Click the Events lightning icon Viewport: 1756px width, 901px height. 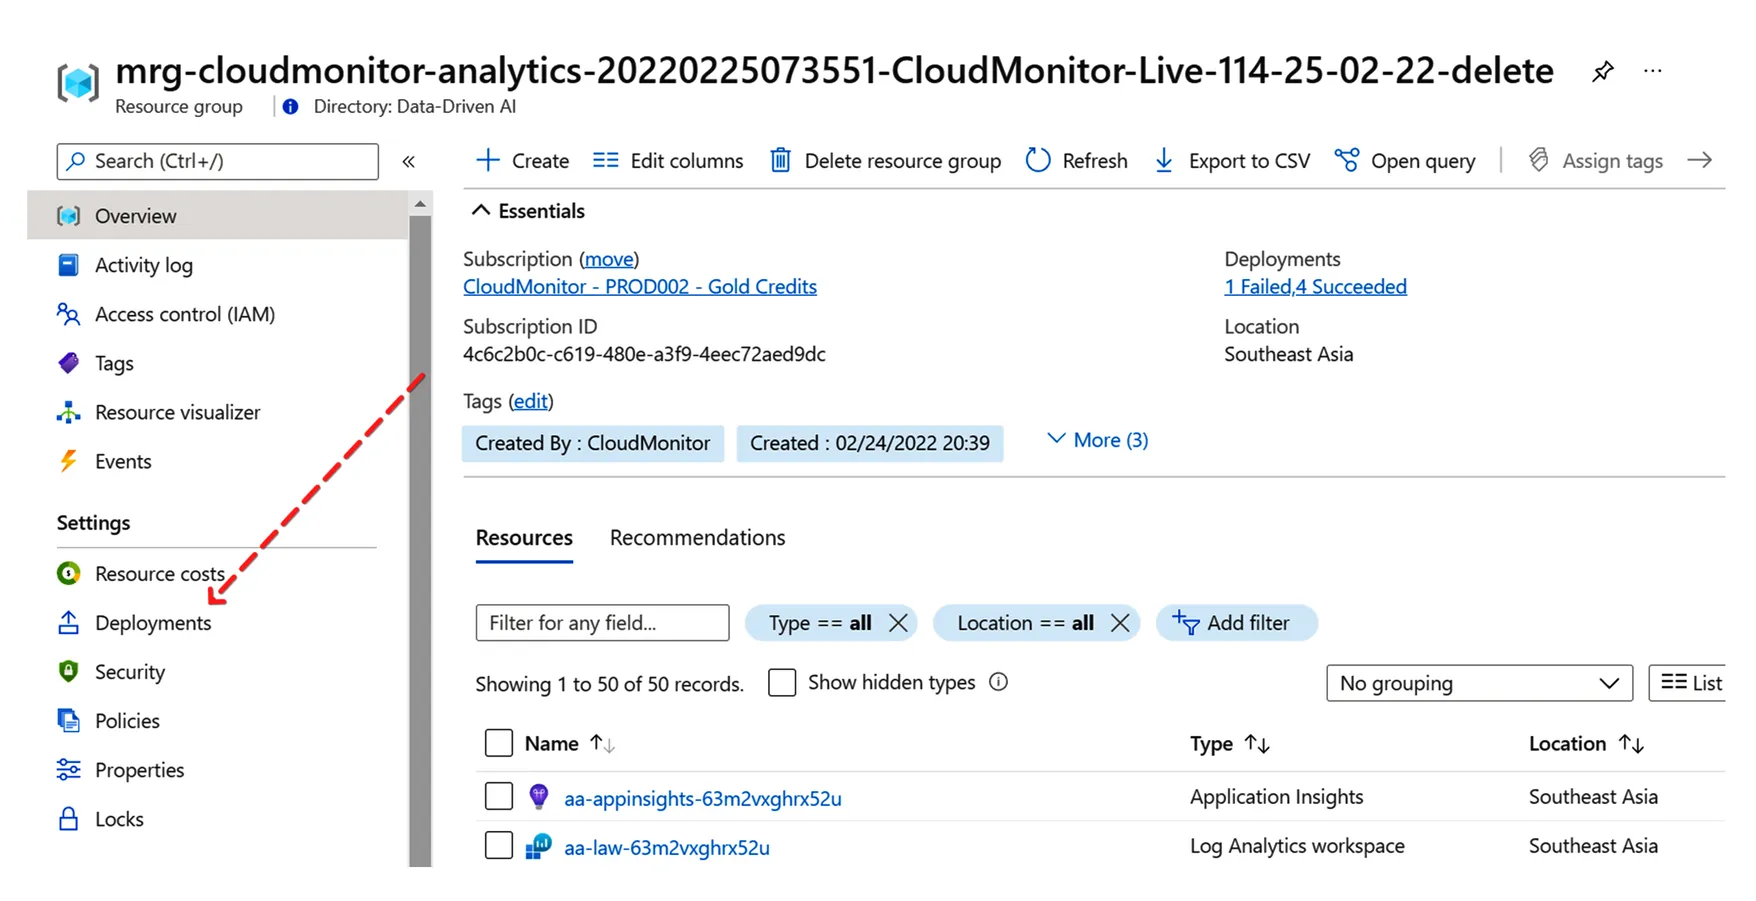(68, 461)
